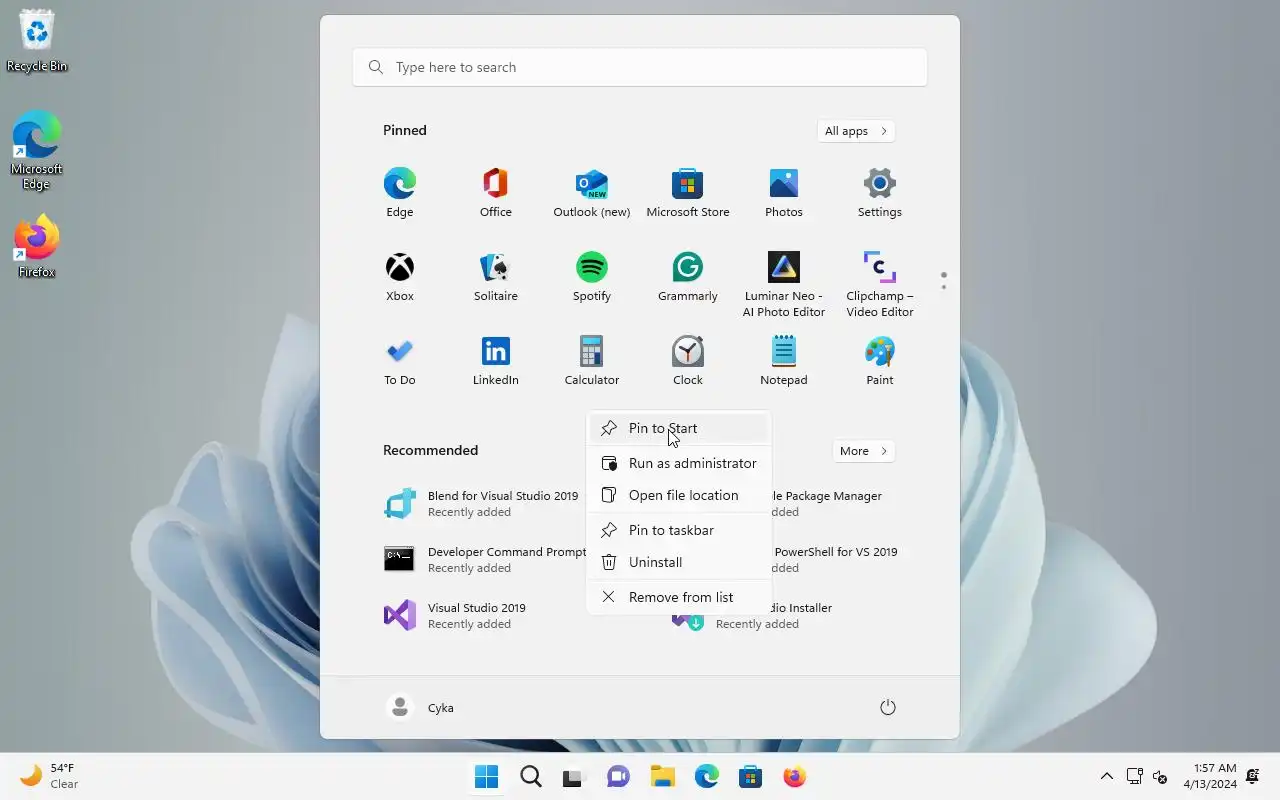Open Outlook (new) pinned app

pos(592,193)
